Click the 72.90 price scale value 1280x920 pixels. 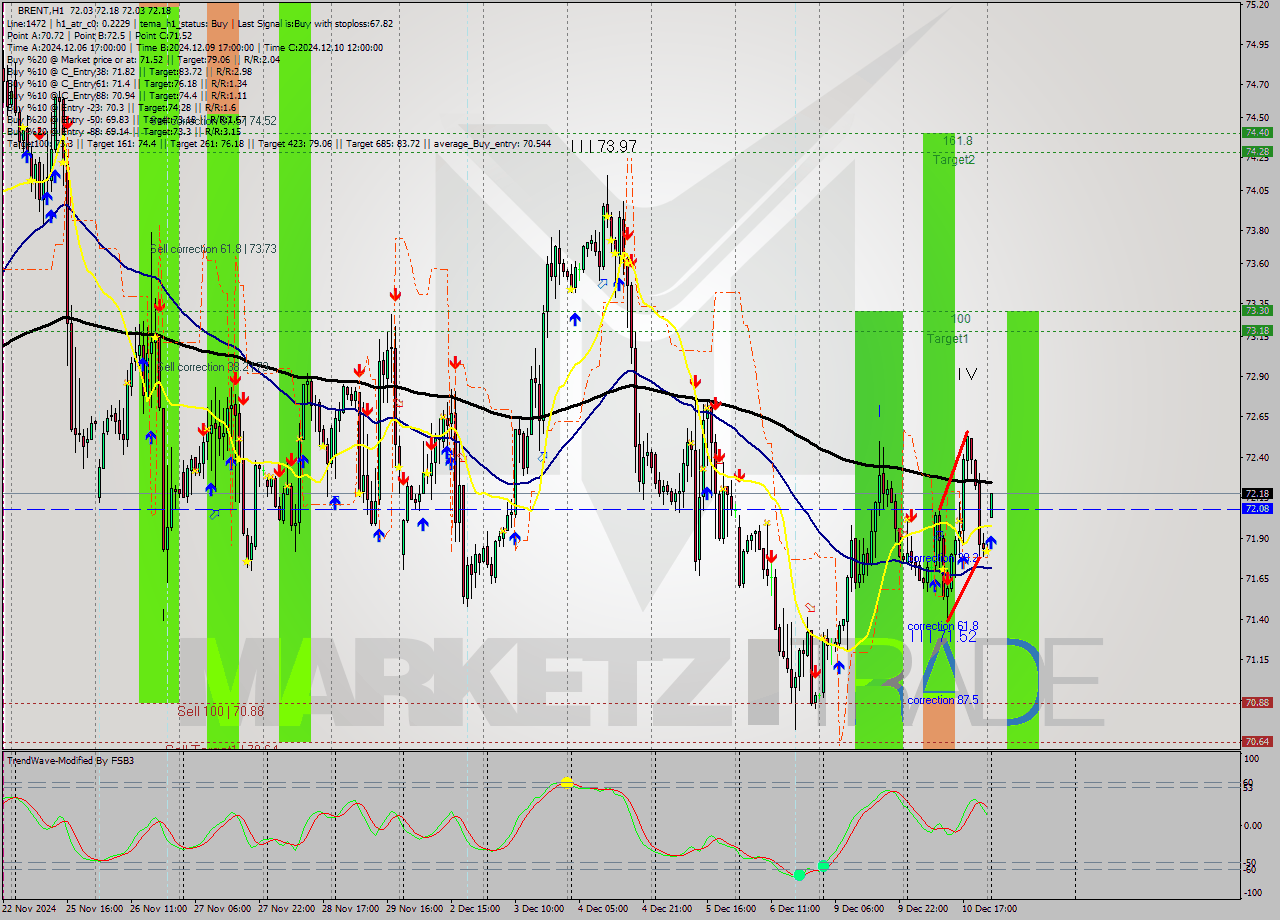pos(1256,377)
